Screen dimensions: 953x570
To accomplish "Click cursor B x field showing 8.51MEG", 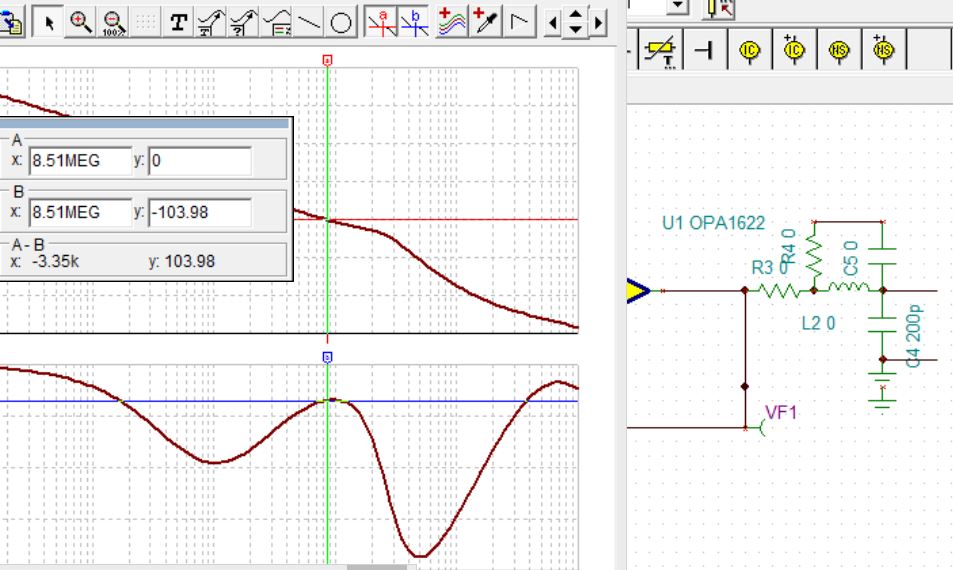I will (80, 213).
